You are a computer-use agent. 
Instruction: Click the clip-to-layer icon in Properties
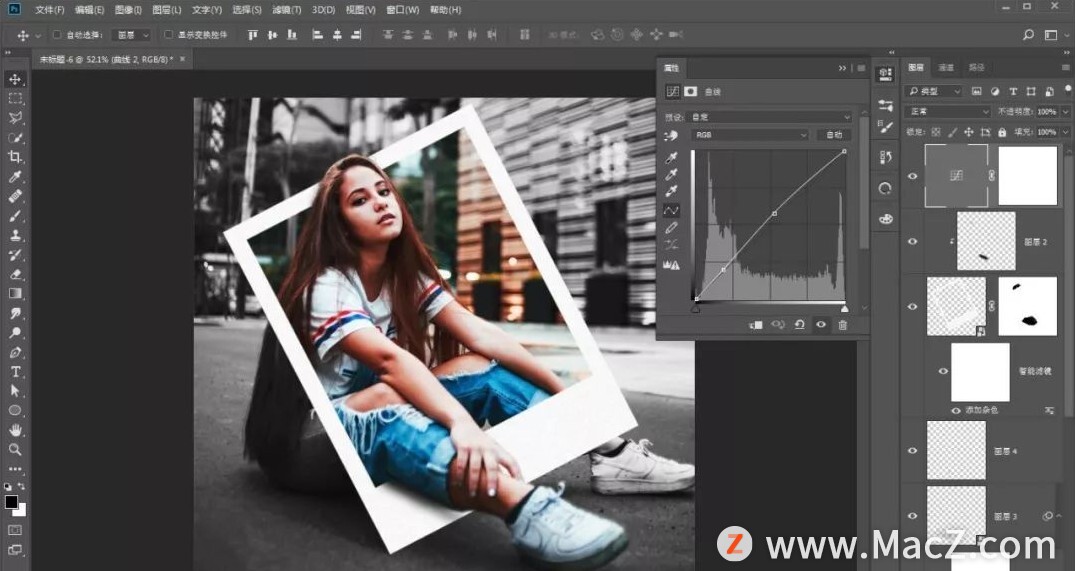(x=756, y=325)
